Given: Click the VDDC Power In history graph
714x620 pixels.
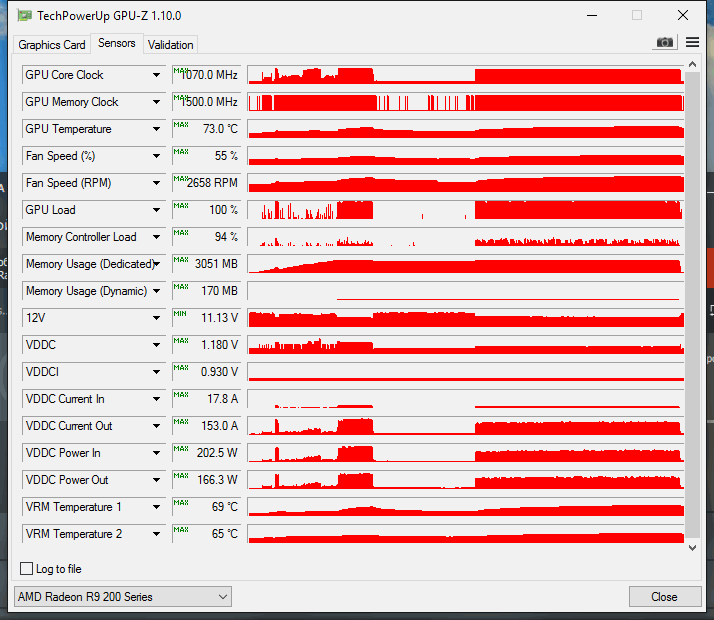Looking at the screenshot, I should [x=466, y=453].
